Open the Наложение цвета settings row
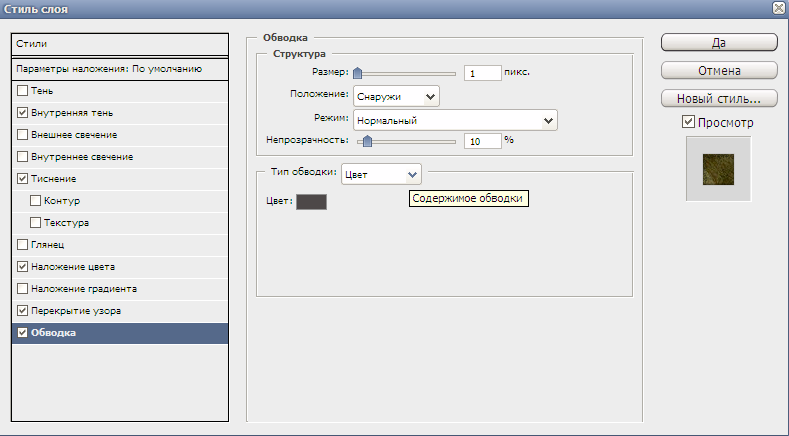The width and height of the screenshot is (789, 436). pyautogui.click(x=120, y=267)
